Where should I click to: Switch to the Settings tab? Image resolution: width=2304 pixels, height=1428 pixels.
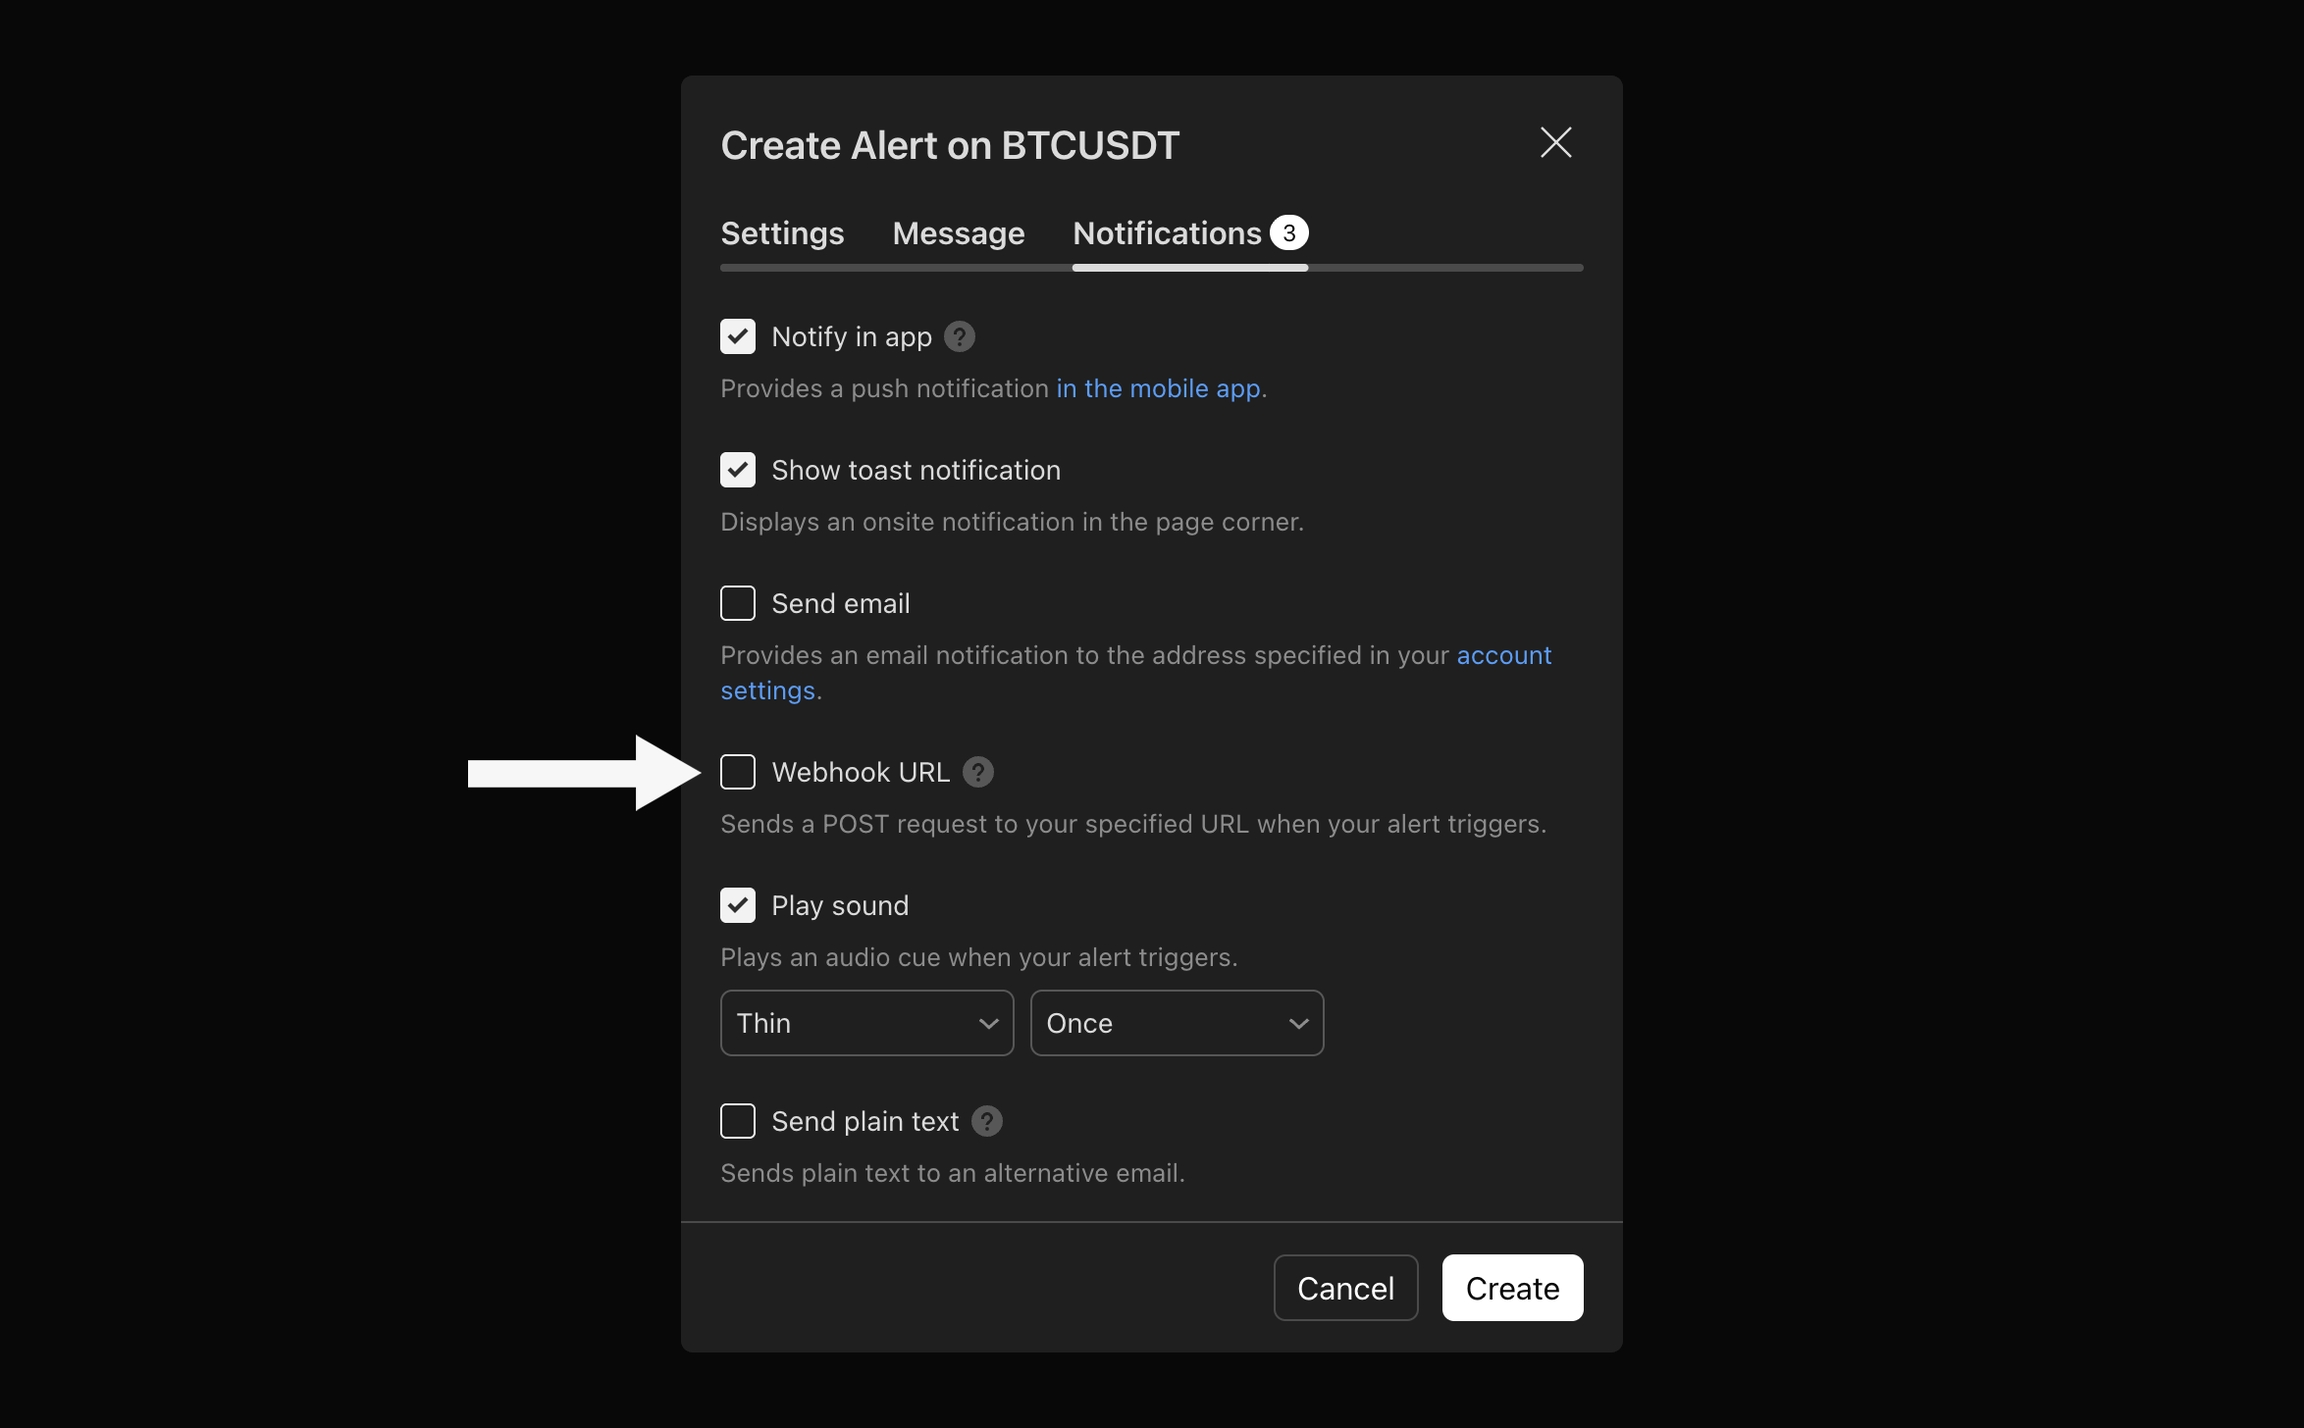click(782, 233)
